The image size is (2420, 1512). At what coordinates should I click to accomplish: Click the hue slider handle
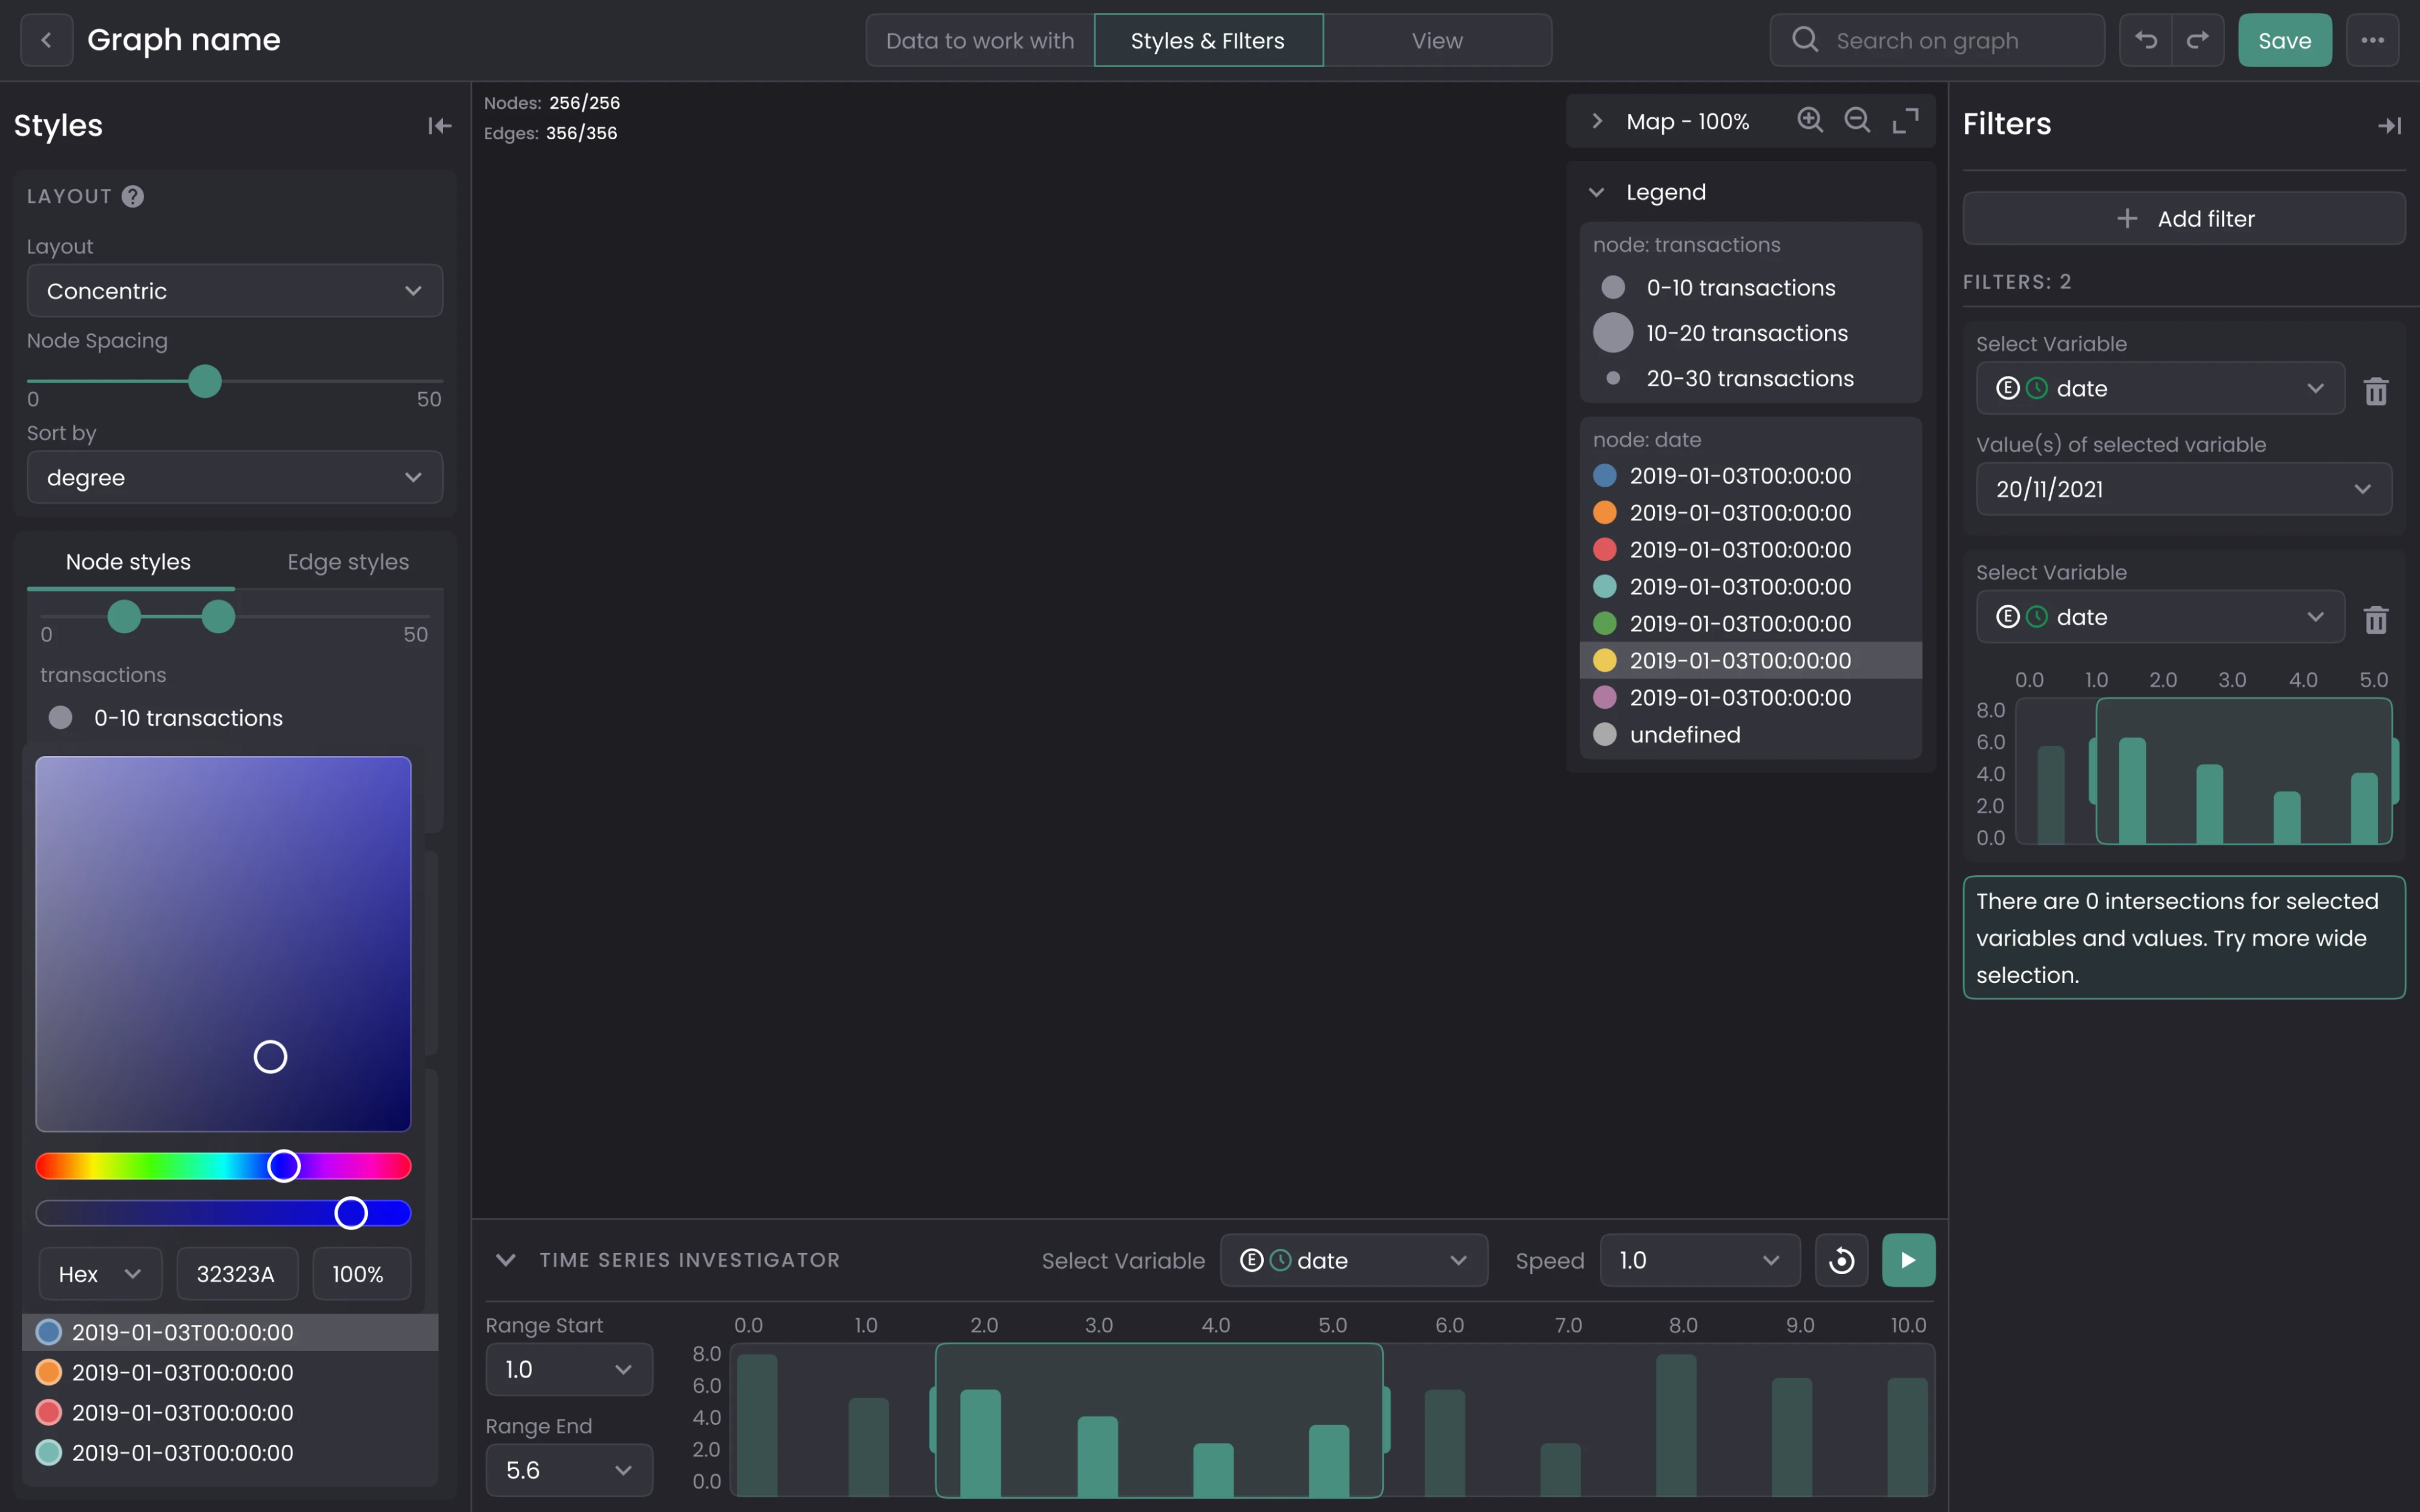tap(284, 1166)
